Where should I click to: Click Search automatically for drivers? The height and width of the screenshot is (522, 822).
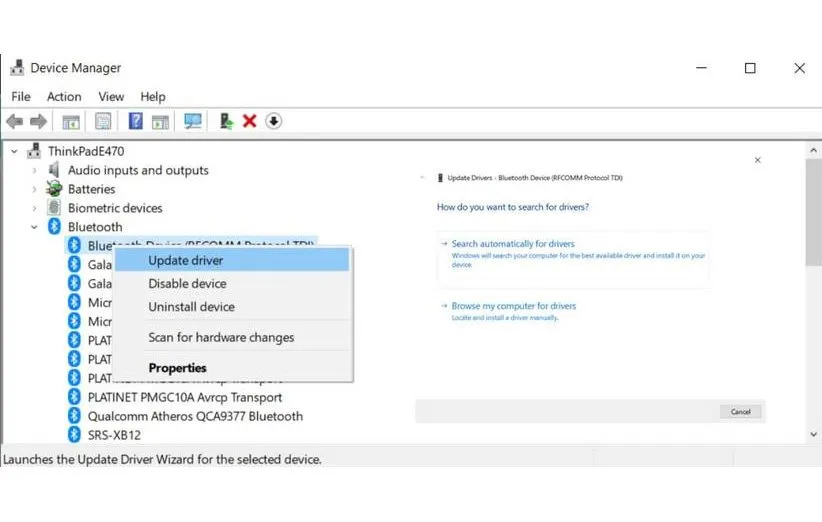(512, 244)
